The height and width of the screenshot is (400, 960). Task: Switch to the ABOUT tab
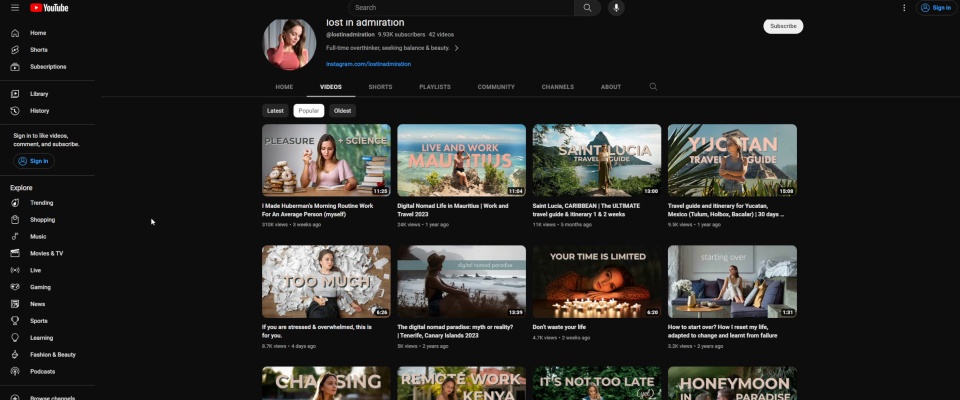pos(610,87)
